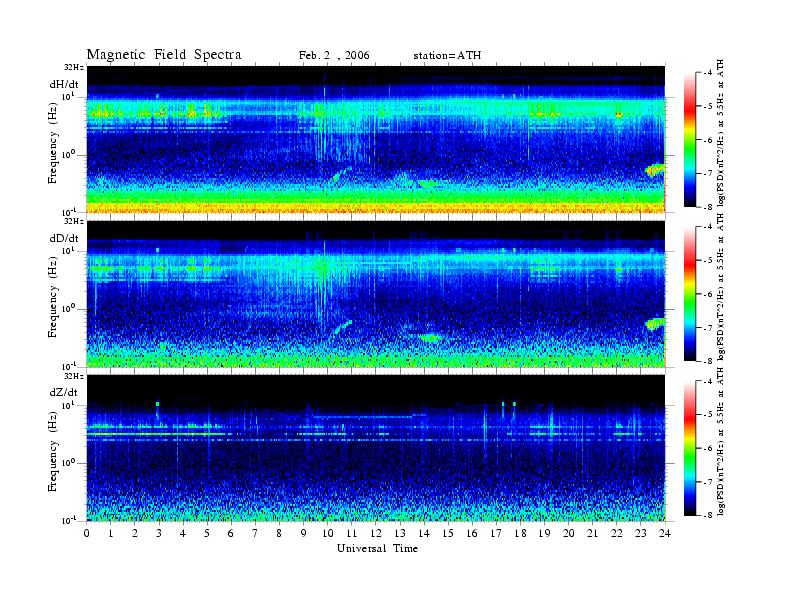The image size is (792, 612).
Task: Click the "dZ/dt" panel label
Action: (x=64, y=392)
